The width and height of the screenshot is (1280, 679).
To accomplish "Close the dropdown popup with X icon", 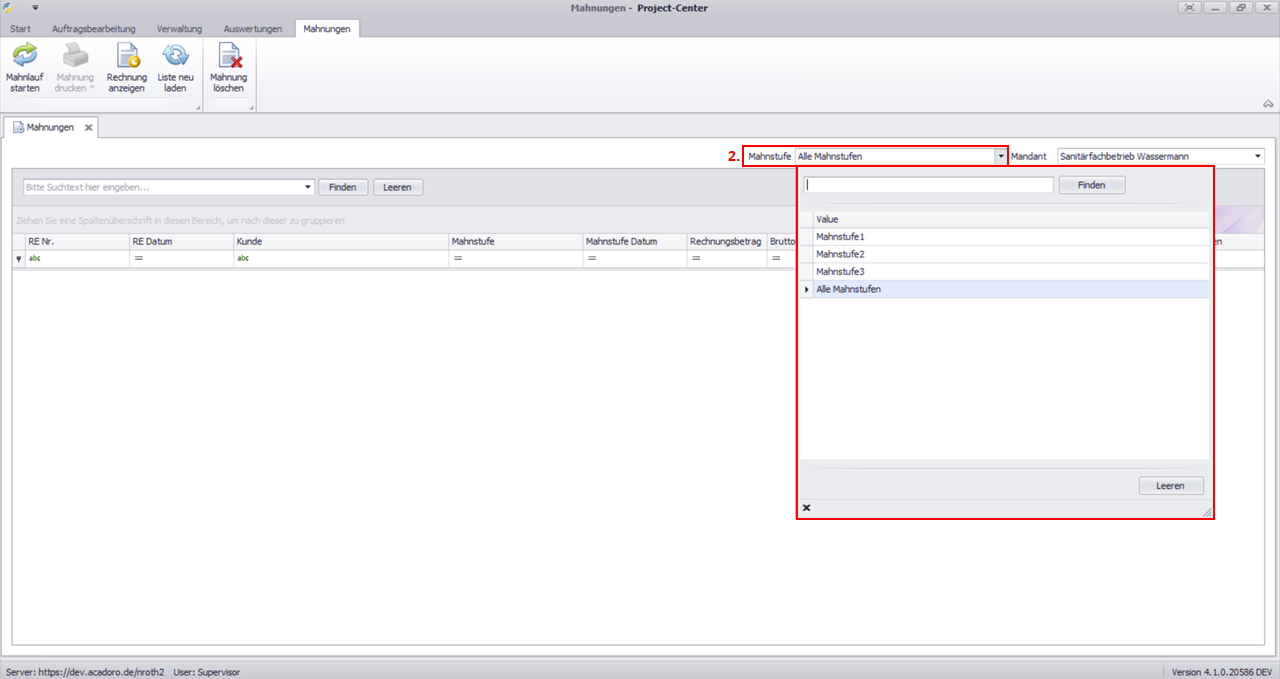I will point(807,508).
